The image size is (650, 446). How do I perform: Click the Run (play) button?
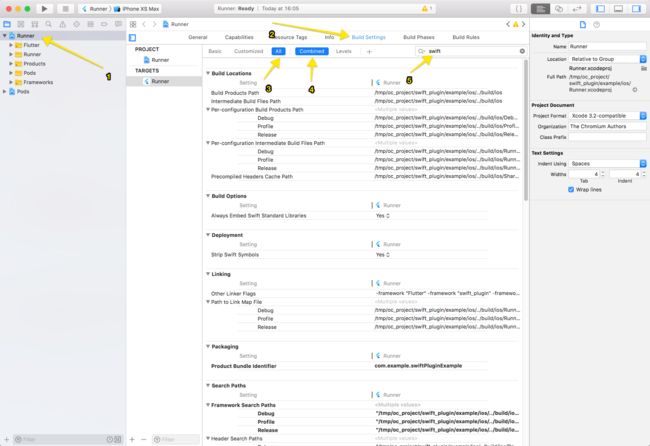[x=44, y=8]
